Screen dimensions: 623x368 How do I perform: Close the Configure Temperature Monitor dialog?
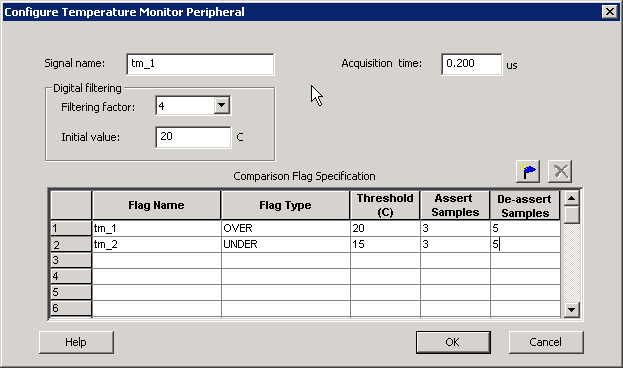[x=609, y=12]
